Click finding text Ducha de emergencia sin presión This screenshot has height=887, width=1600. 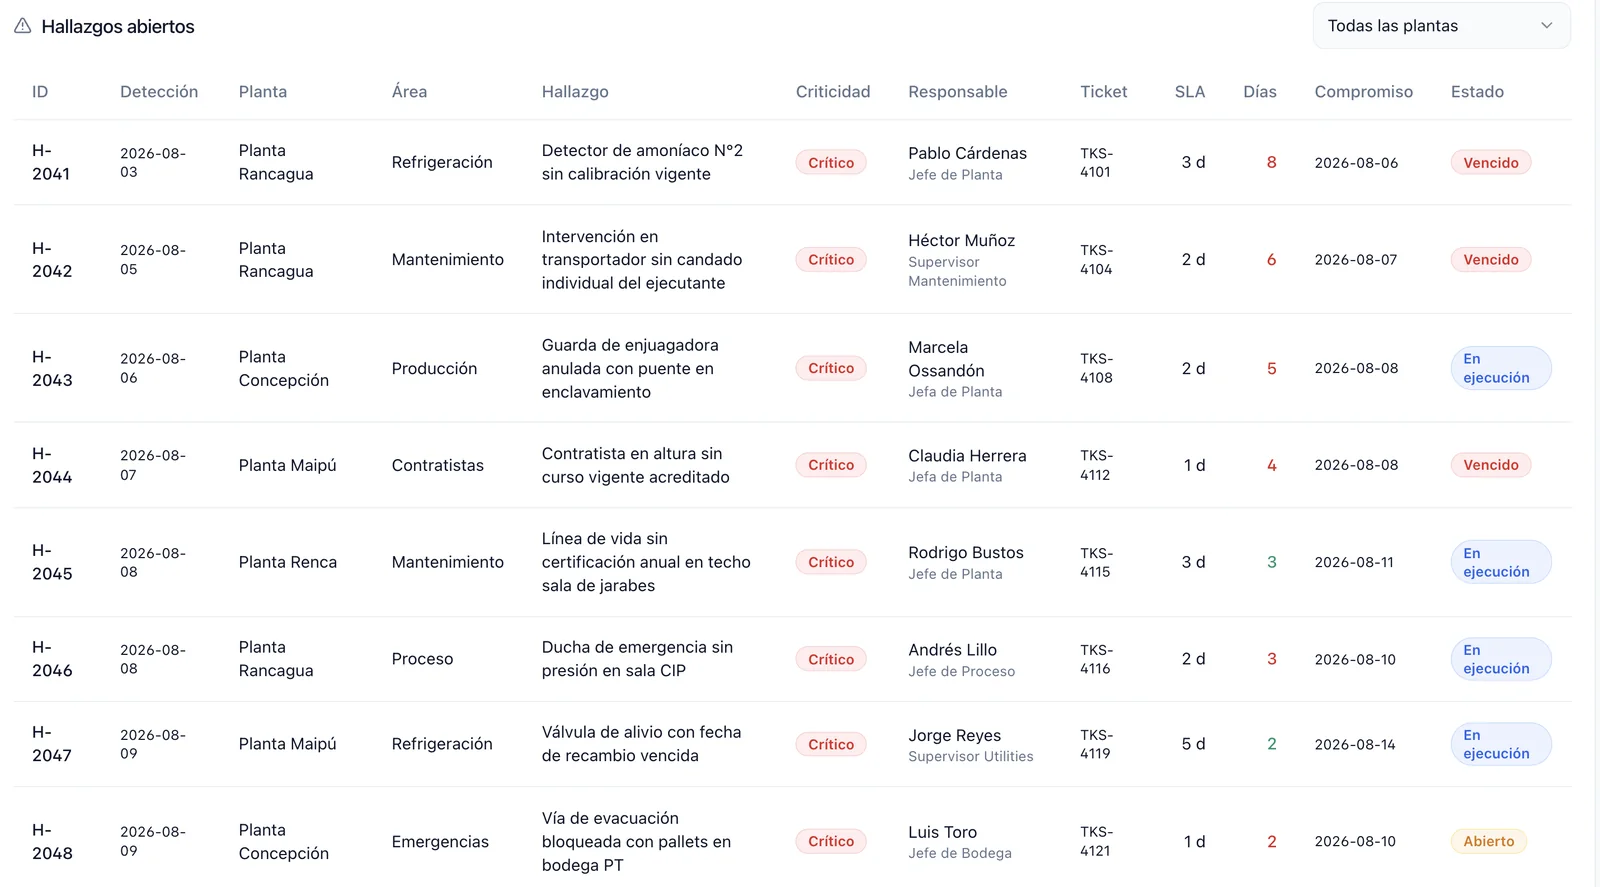637,659
